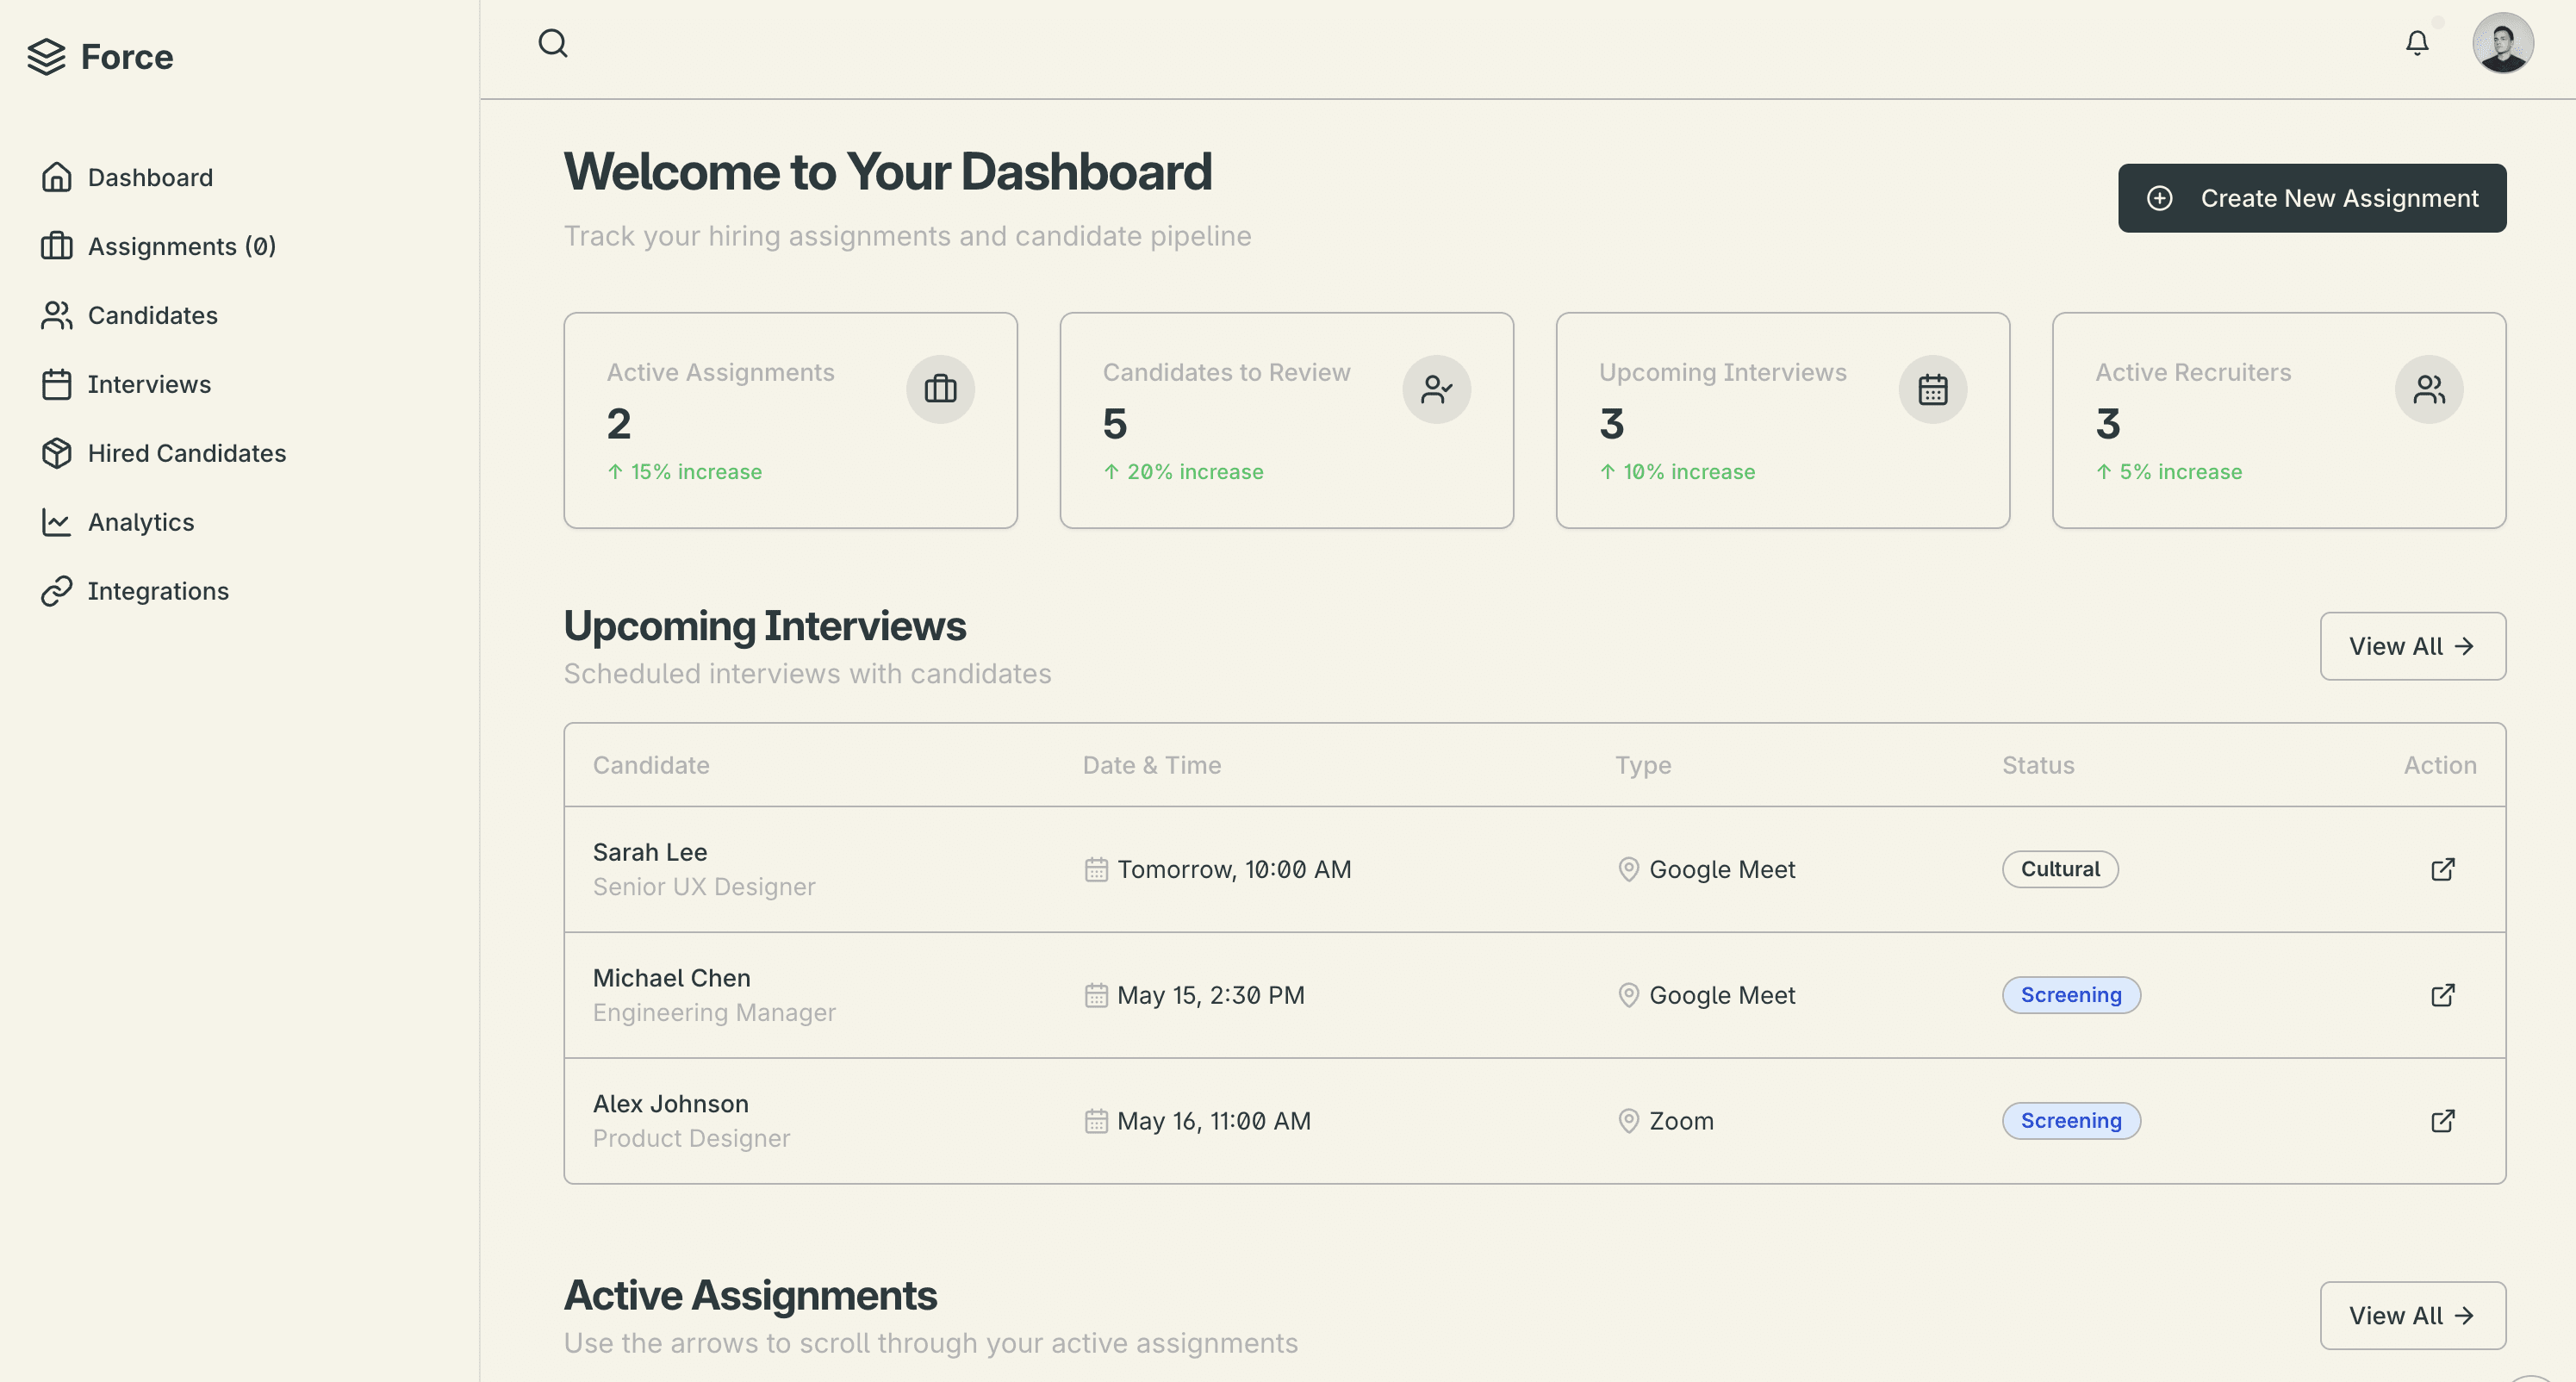2576x1382 pixels.
Task: Click the user-check icon in Candidates to Review
Action: tap(1436, 389)
